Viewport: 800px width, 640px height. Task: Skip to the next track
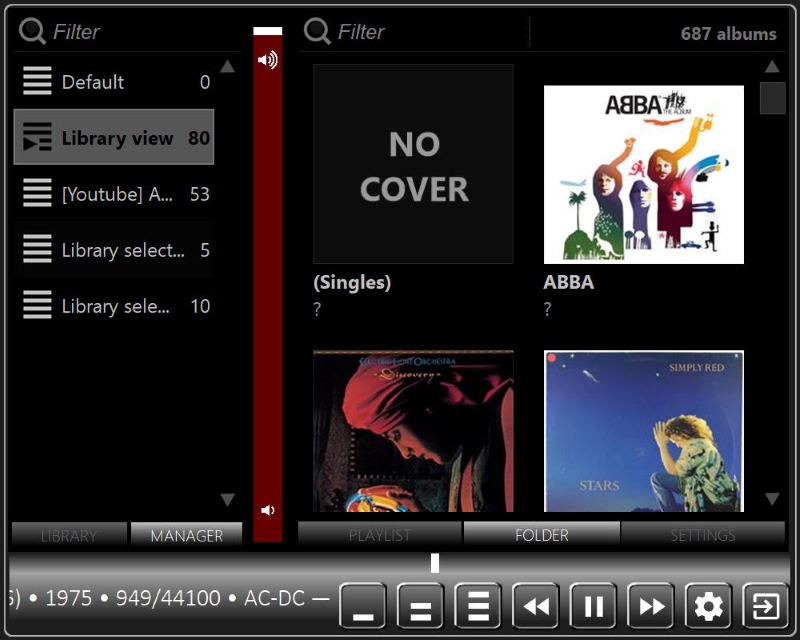652,606
